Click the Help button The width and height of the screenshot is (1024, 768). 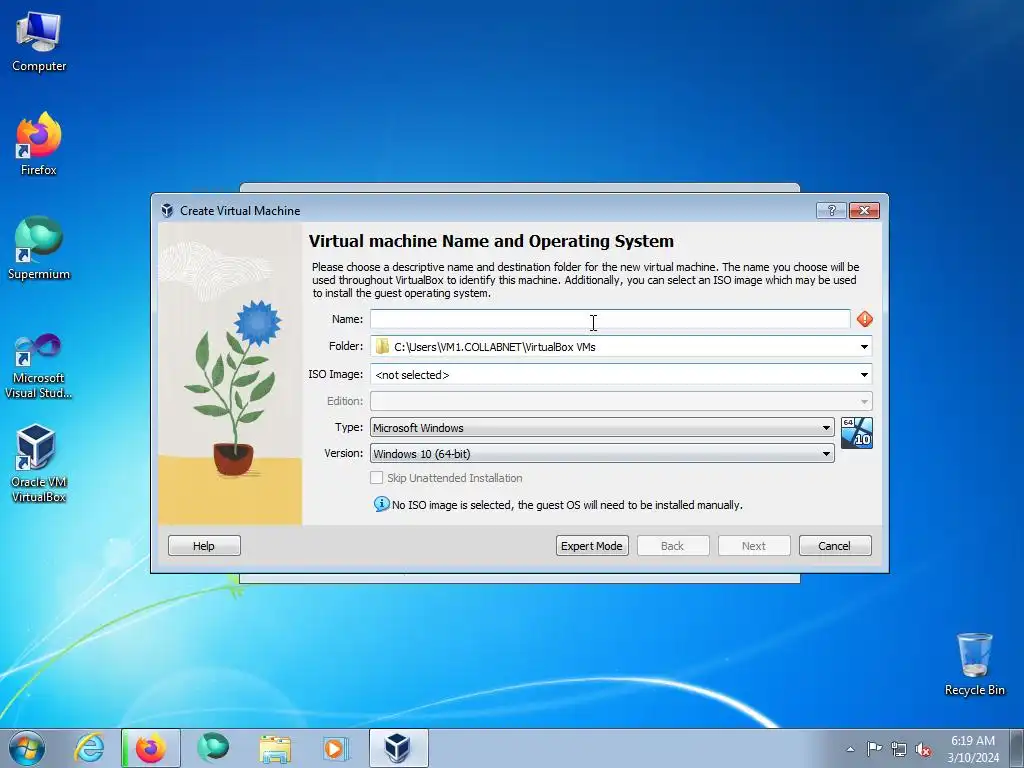point(204,546)
